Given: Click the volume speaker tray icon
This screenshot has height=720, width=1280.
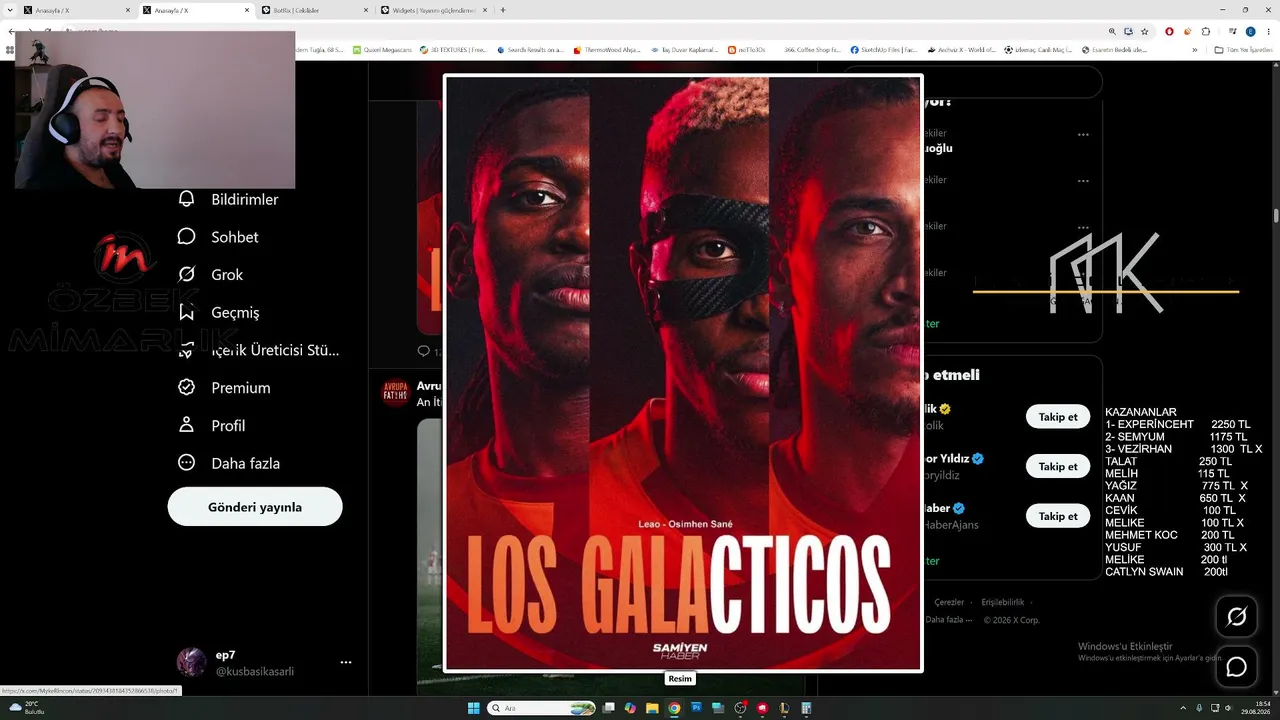Looking at the screenshot, I should 1230,708.
